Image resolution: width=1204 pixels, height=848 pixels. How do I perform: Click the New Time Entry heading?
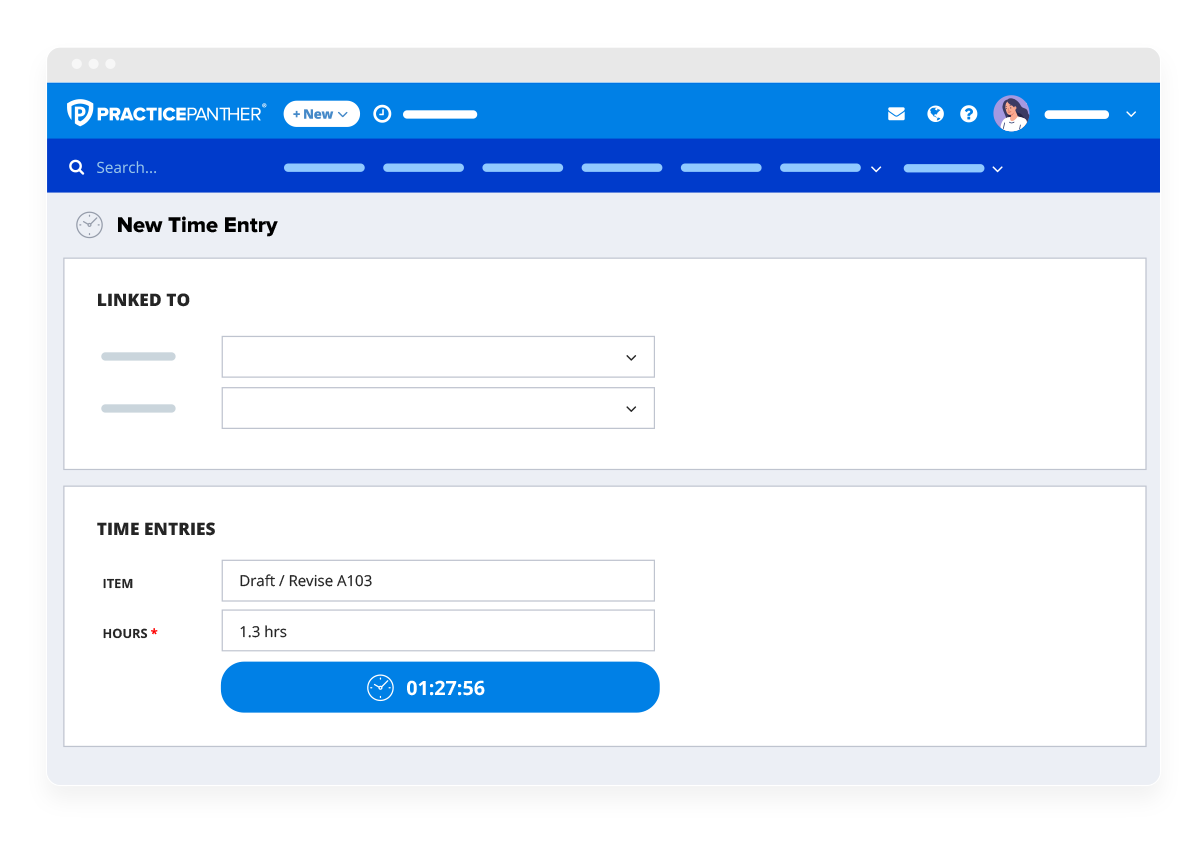(197, 225)
